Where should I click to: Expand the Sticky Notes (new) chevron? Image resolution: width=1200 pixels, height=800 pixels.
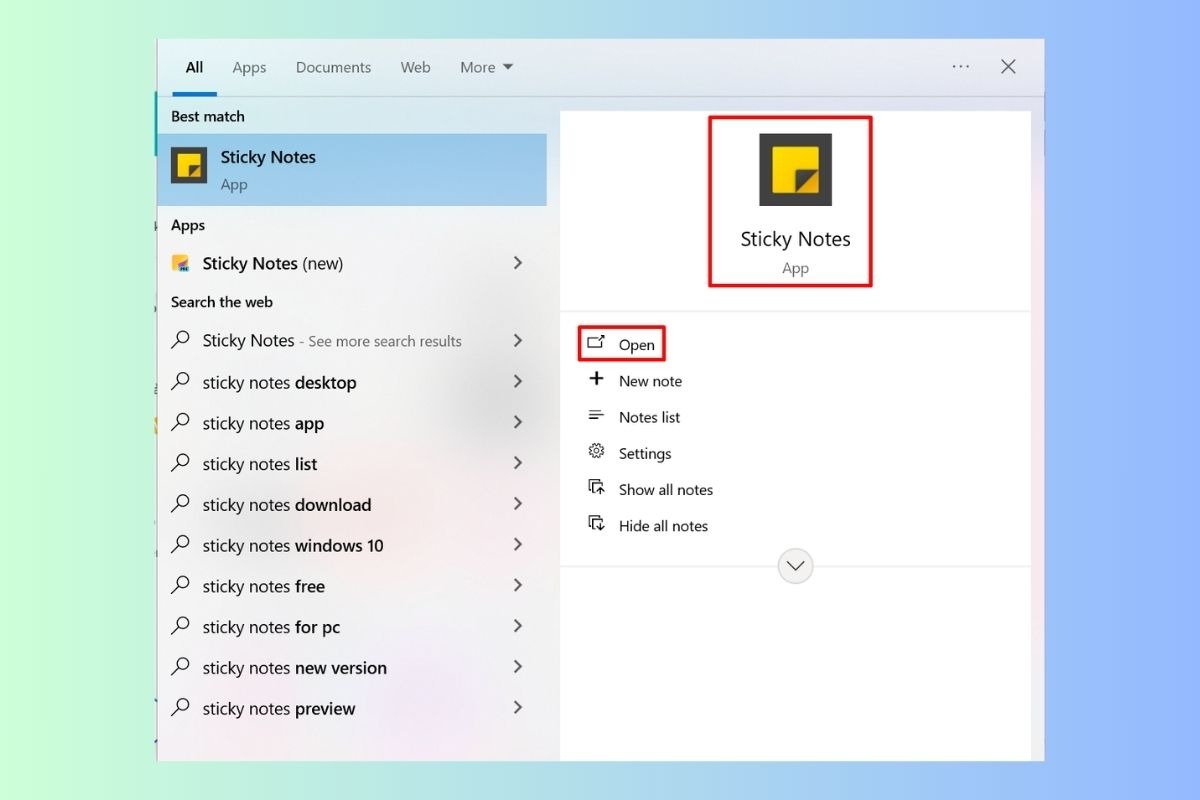(x=518, y=263)
